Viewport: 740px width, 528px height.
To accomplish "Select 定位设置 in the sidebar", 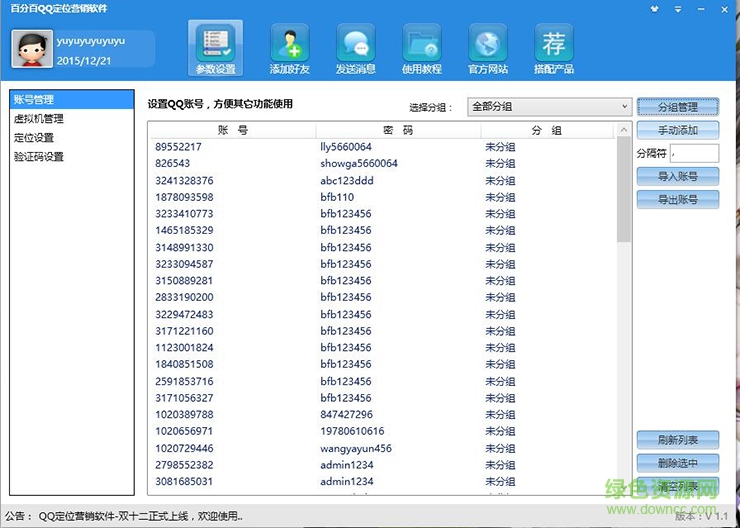I will coord(72,138).
